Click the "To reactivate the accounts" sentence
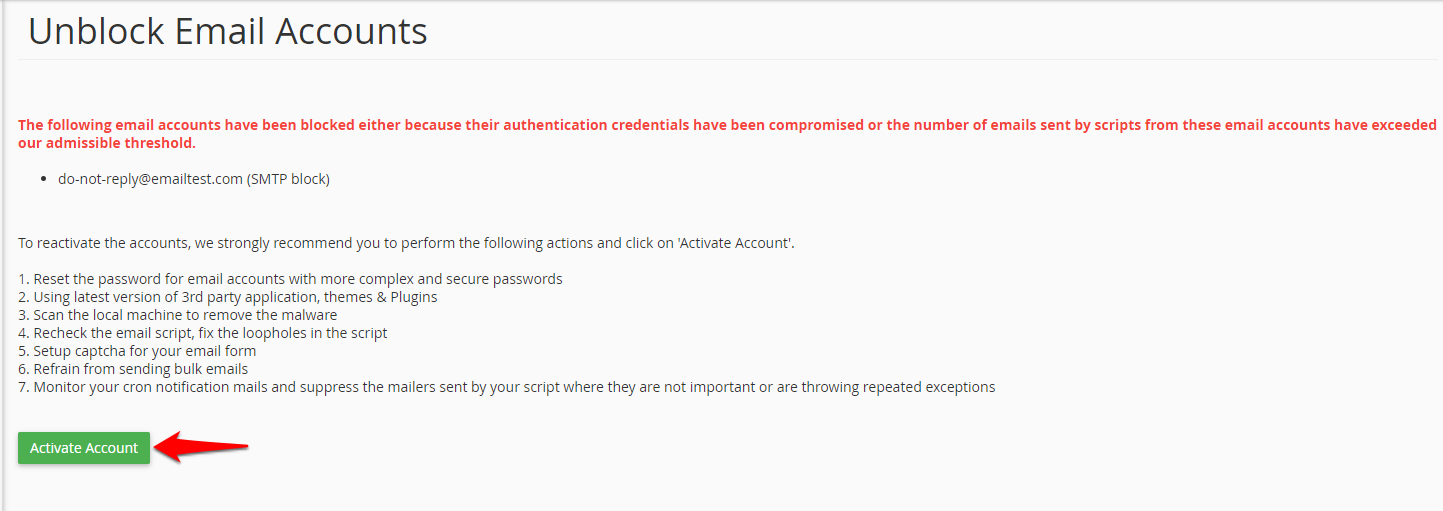The image size is (1443, 511). [300, 243]
